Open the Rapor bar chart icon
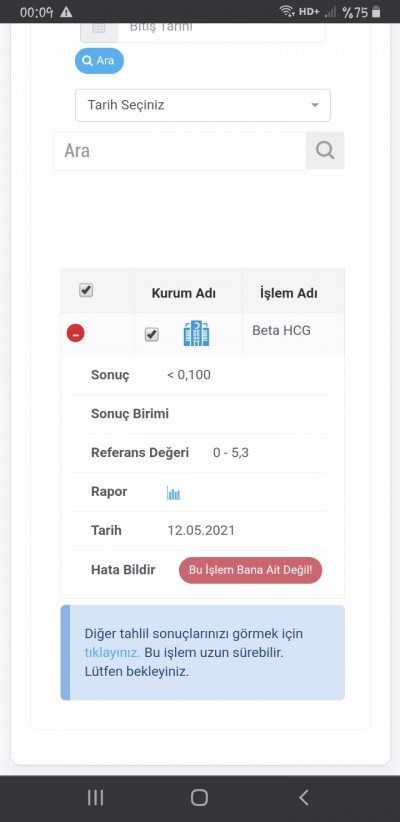This screenshot has width=400, height=822. point(174,493)
